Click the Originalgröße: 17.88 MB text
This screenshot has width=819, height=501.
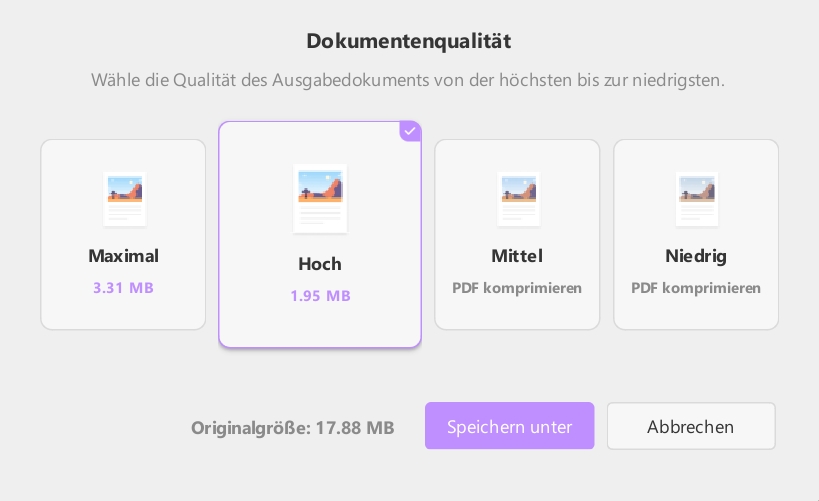[292, 428]
